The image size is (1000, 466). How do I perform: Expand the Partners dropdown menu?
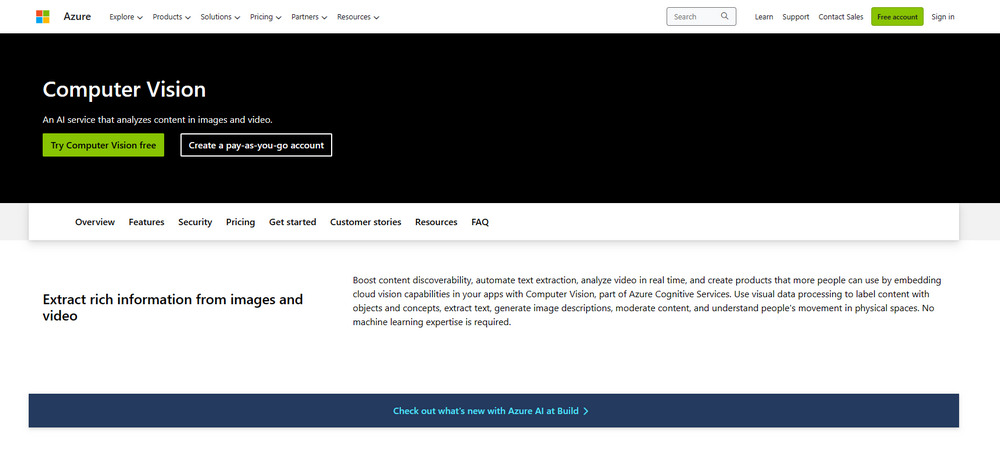coord(309,17)
